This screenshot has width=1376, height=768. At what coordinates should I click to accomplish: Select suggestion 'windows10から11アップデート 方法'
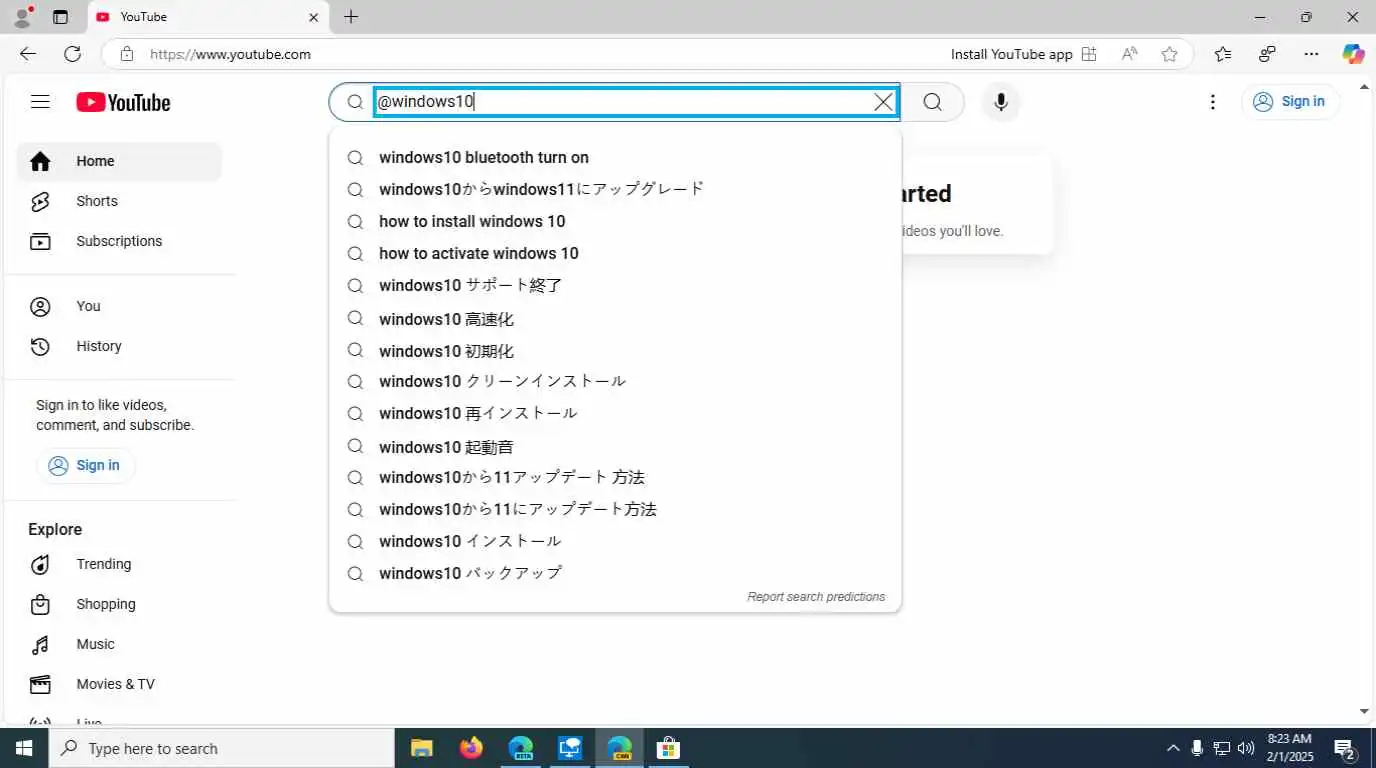point(615,477)
